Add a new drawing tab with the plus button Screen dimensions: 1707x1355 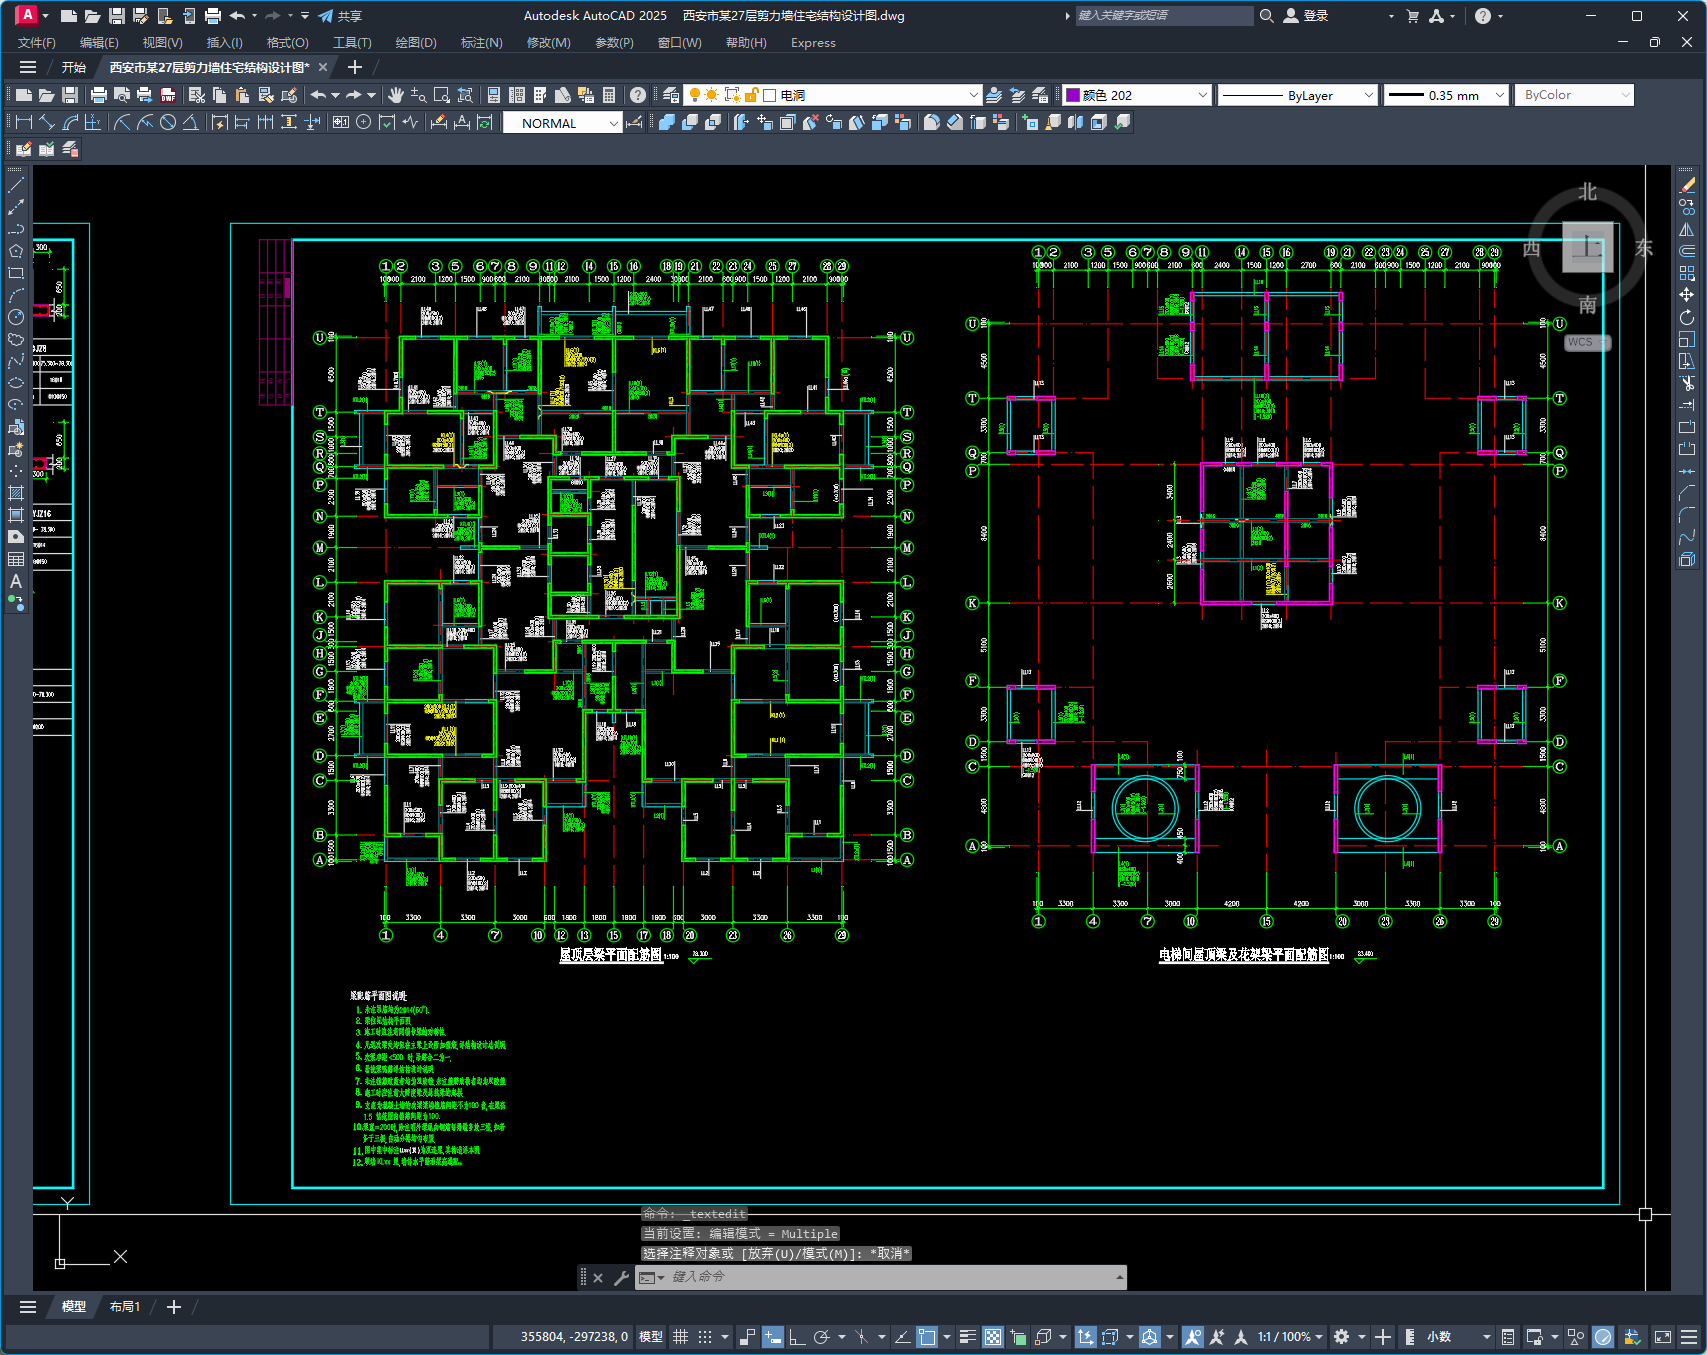354,67
